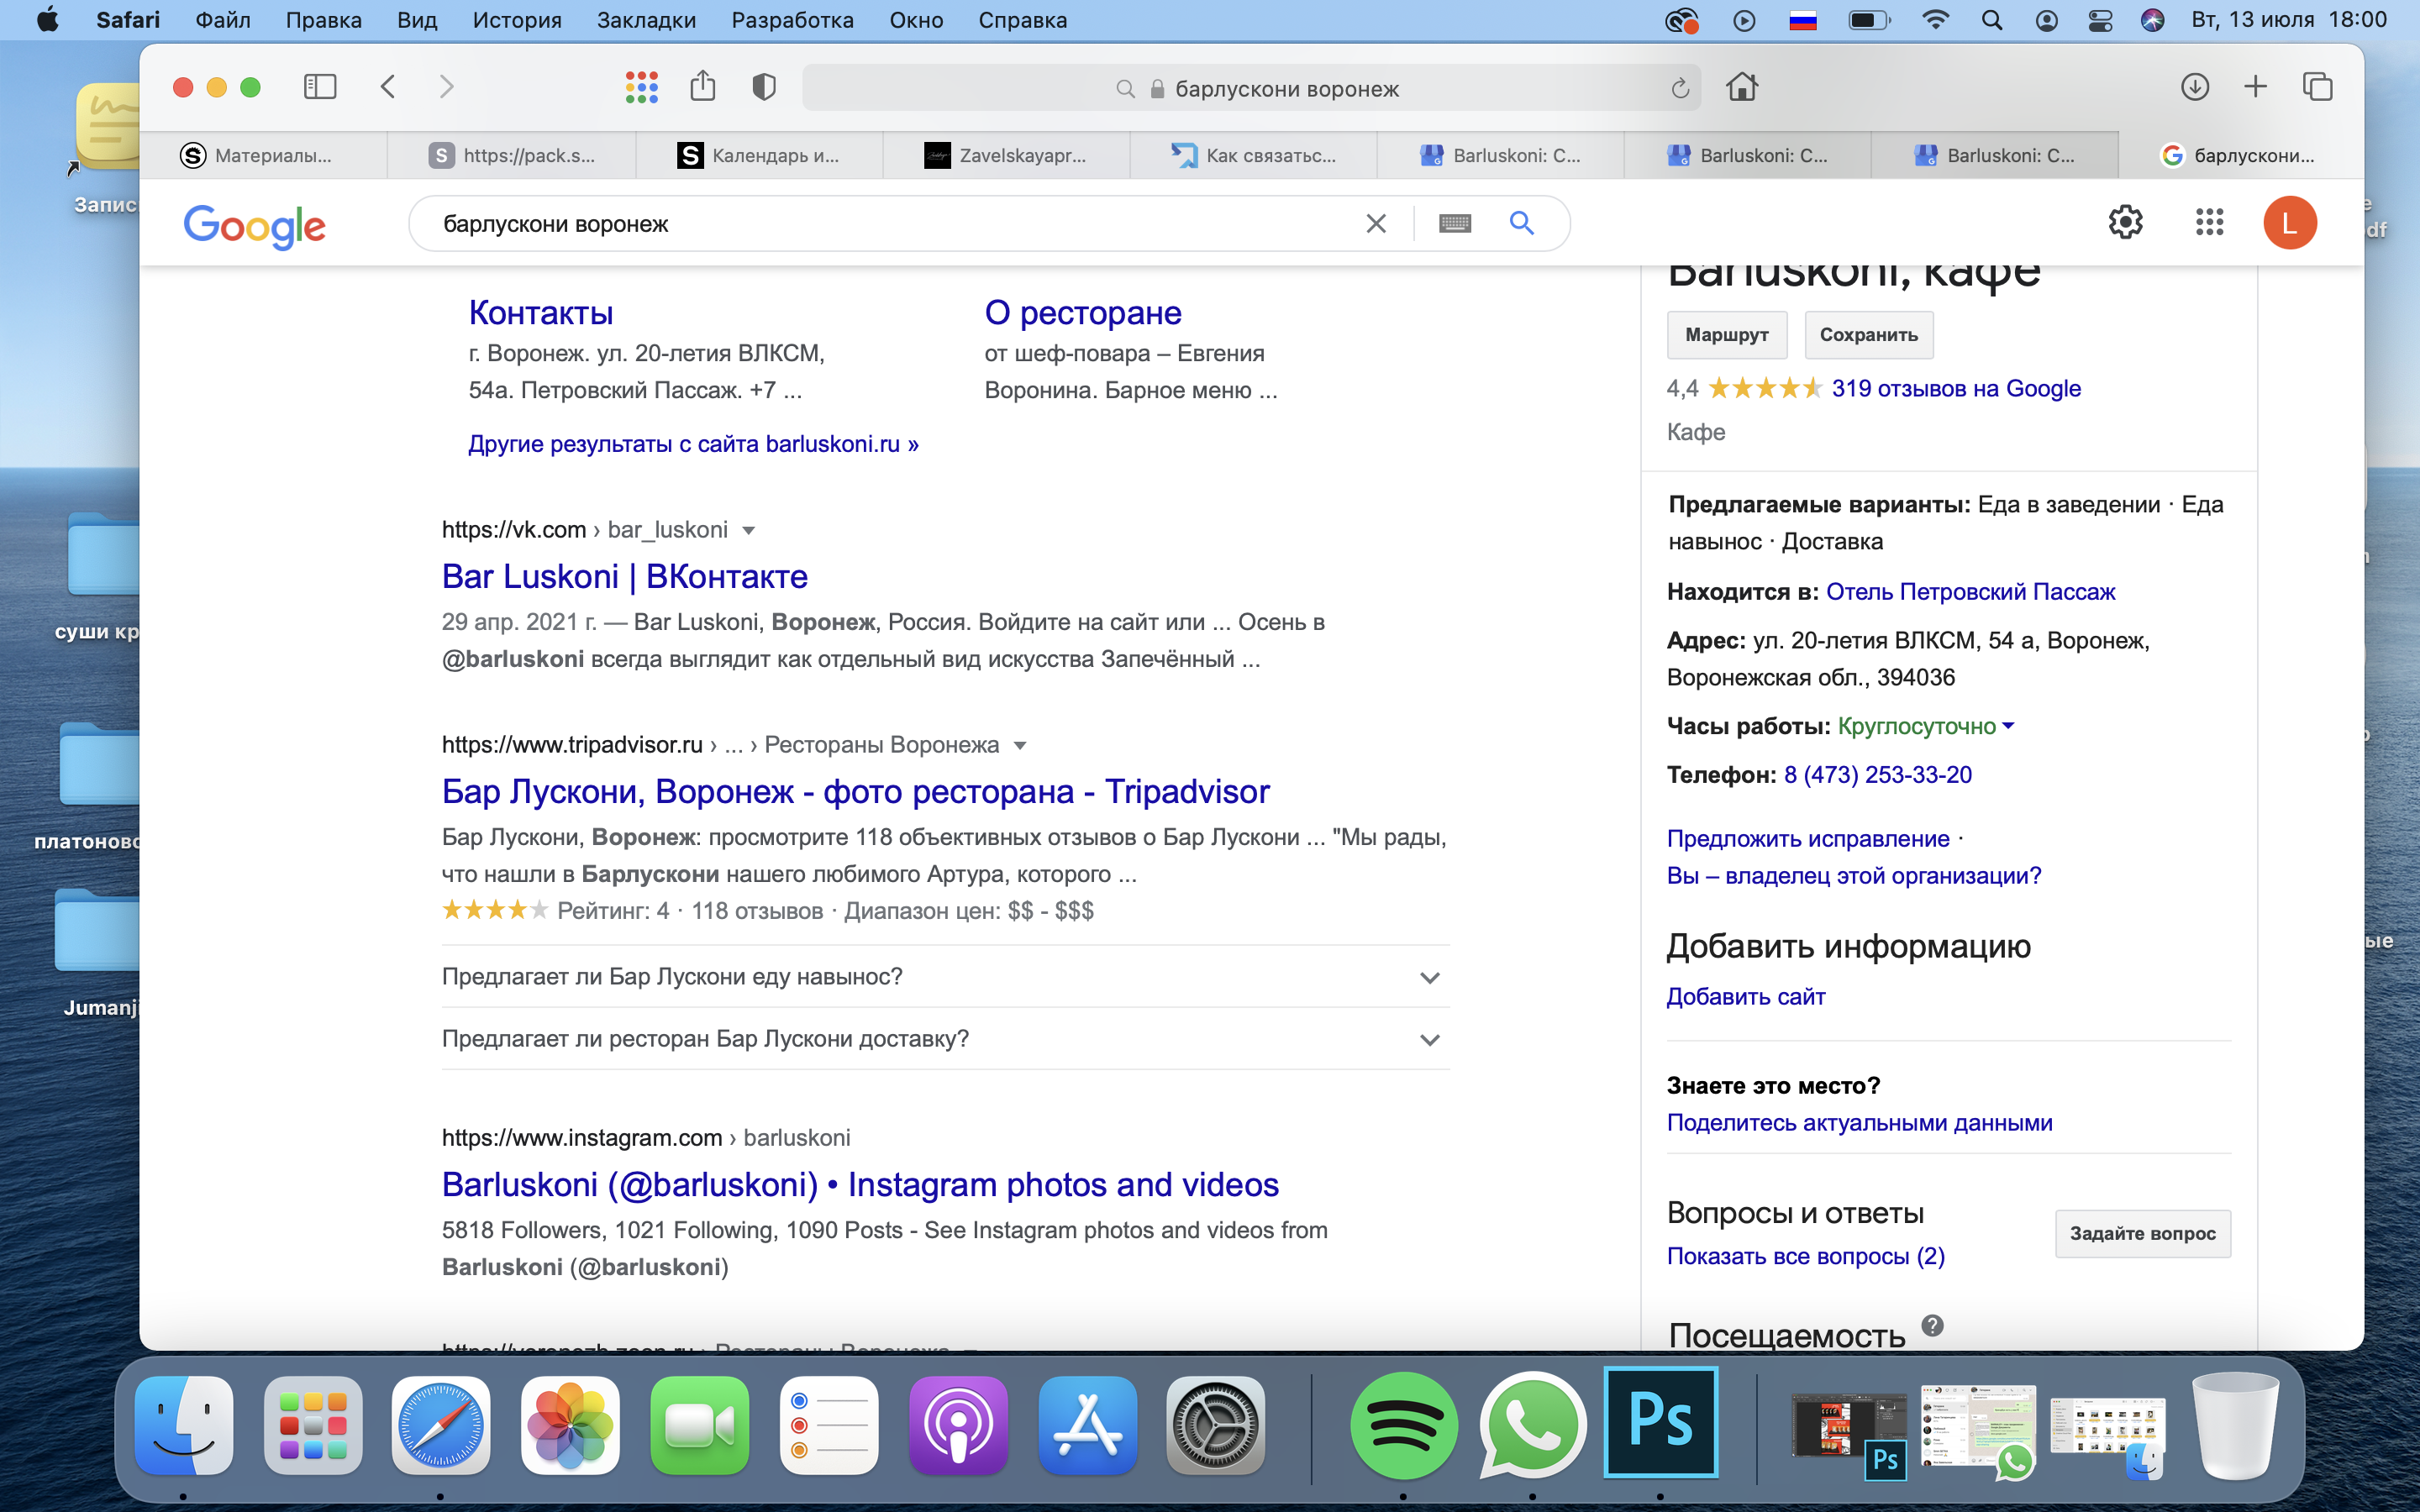Open the История menu
Viewport: 2420px width, 1512px height.
(517, 20)
